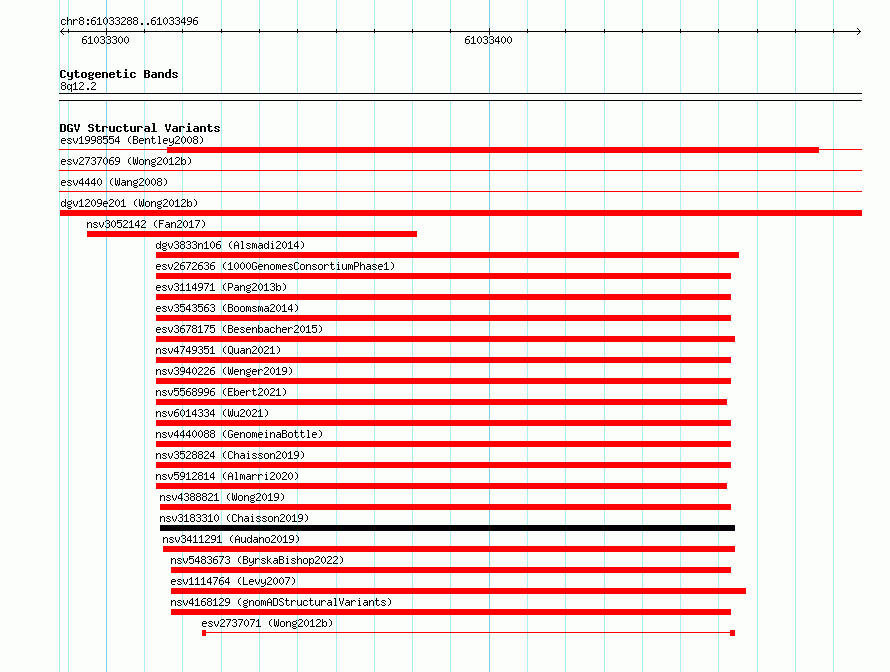Click the chr8:61033288..61033496 position text

pos(129,21)
